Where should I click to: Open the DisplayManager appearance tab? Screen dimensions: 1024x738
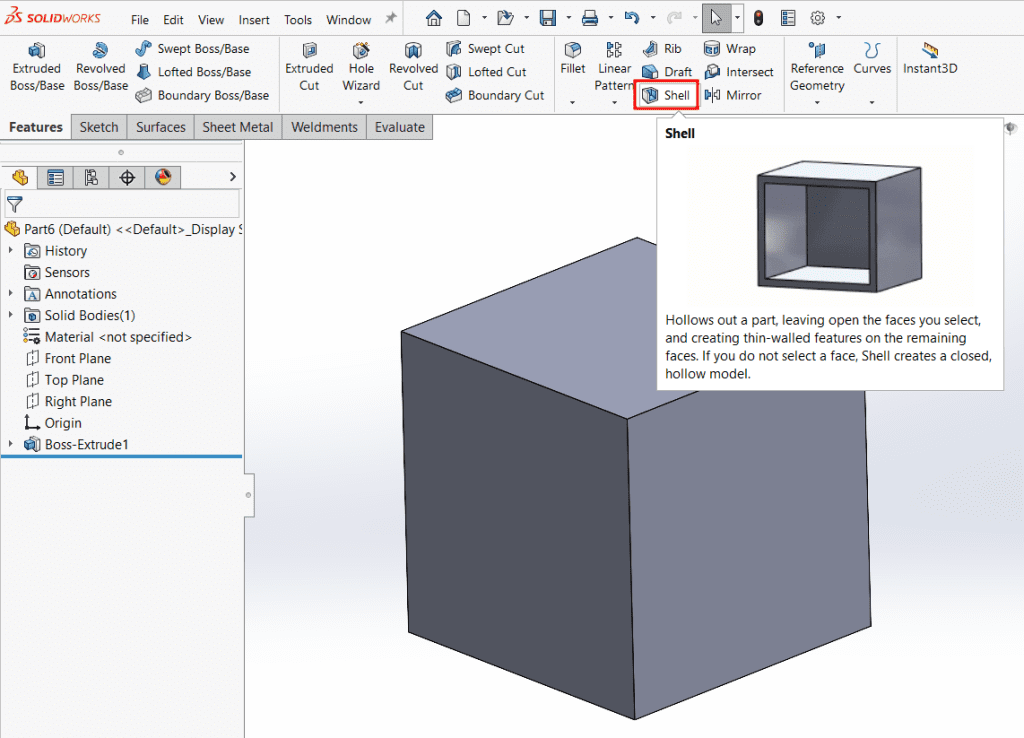163,178
